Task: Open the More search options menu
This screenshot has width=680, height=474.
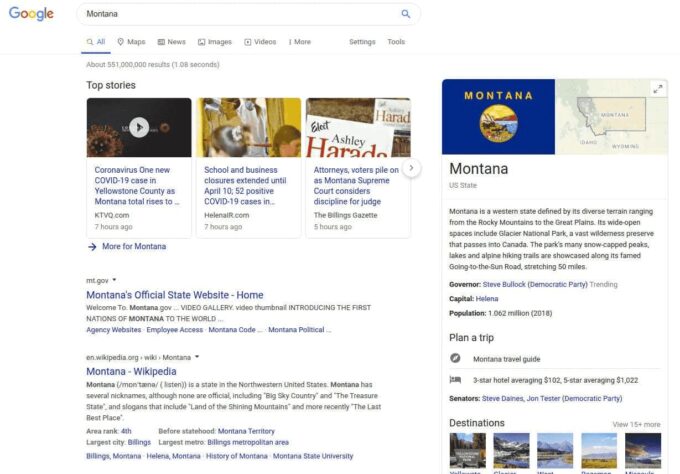Action: click(299, 42)
